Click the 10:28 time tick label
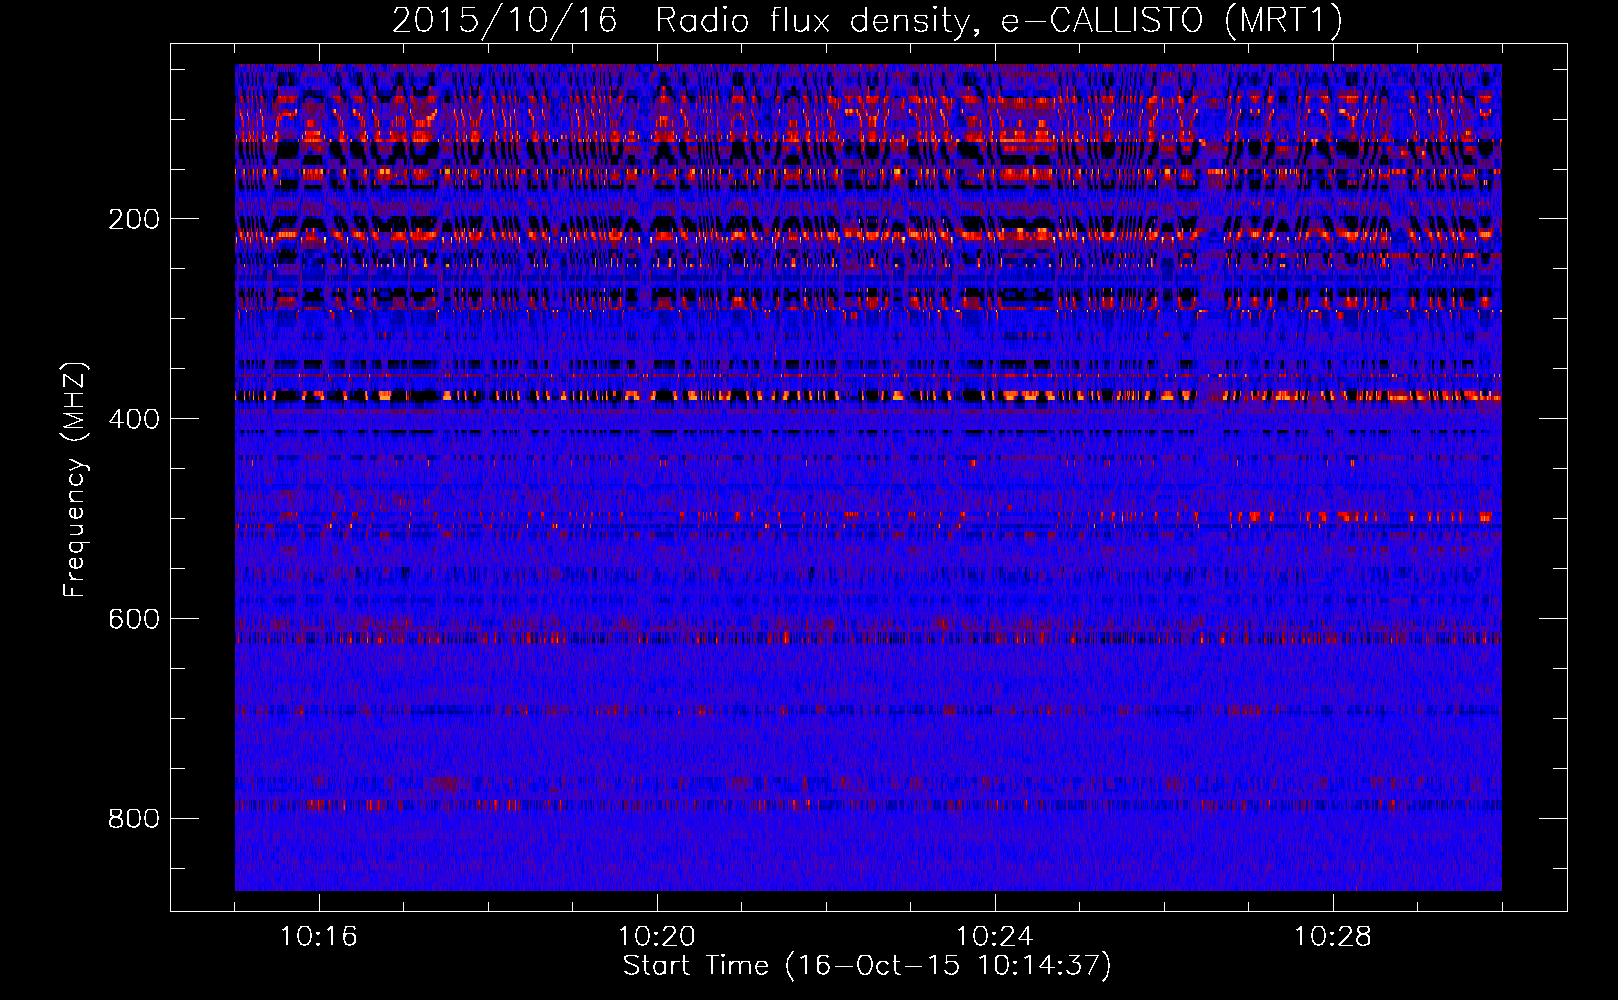The height and width of the screenshot is (1000, 1618). pyautogui.click(x=1332, y=937)
